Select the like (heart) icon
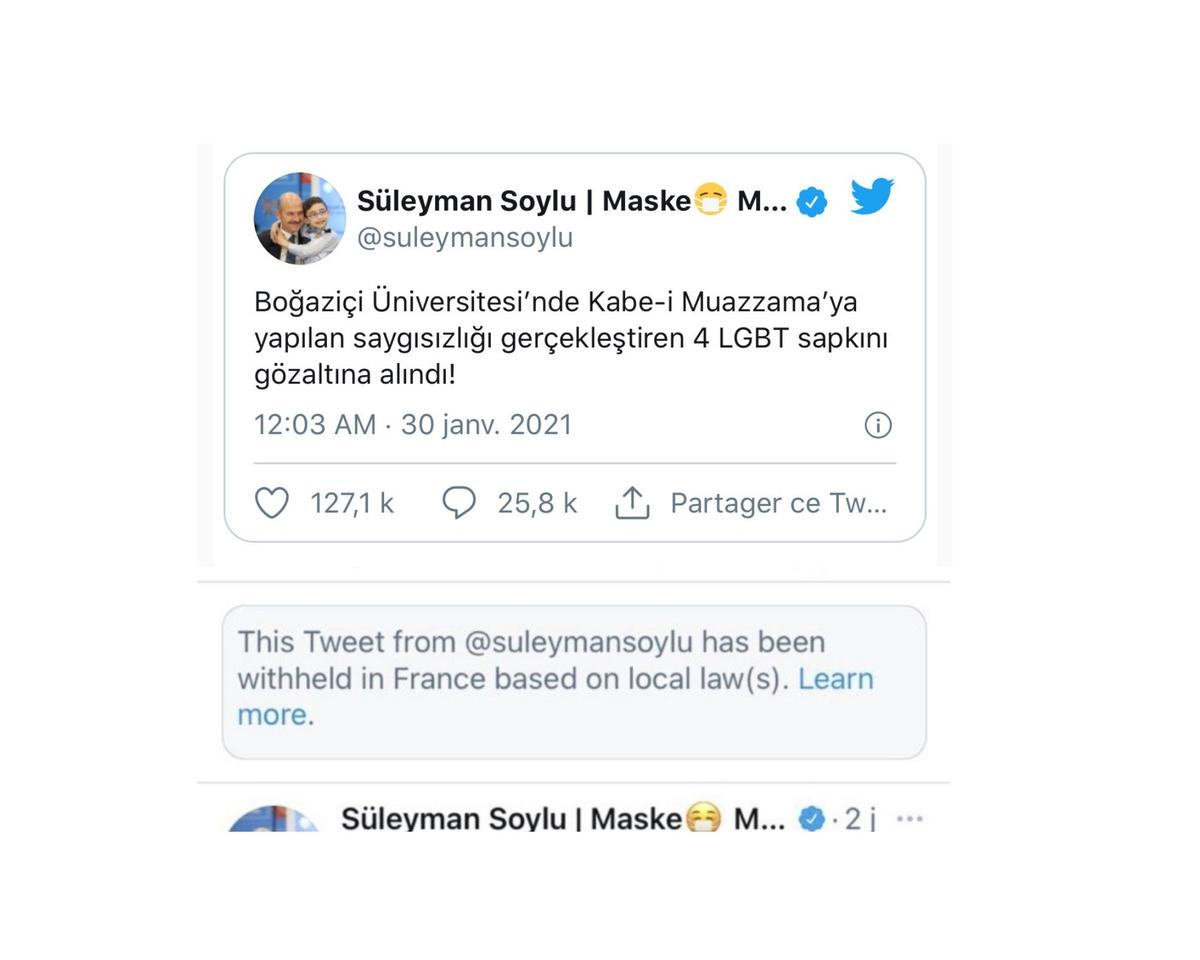Image resolution: width=1200 pixels, height=960 pixels. pos(272,503)
